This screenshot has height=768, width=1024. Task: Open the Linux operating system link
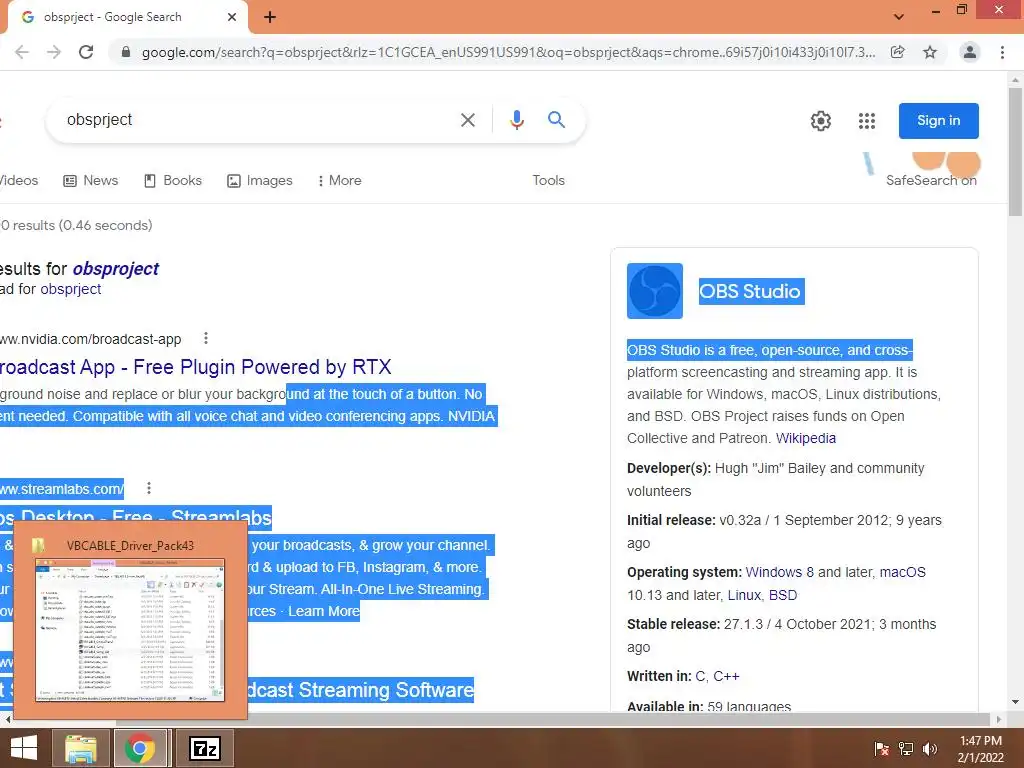pos(744,595)
